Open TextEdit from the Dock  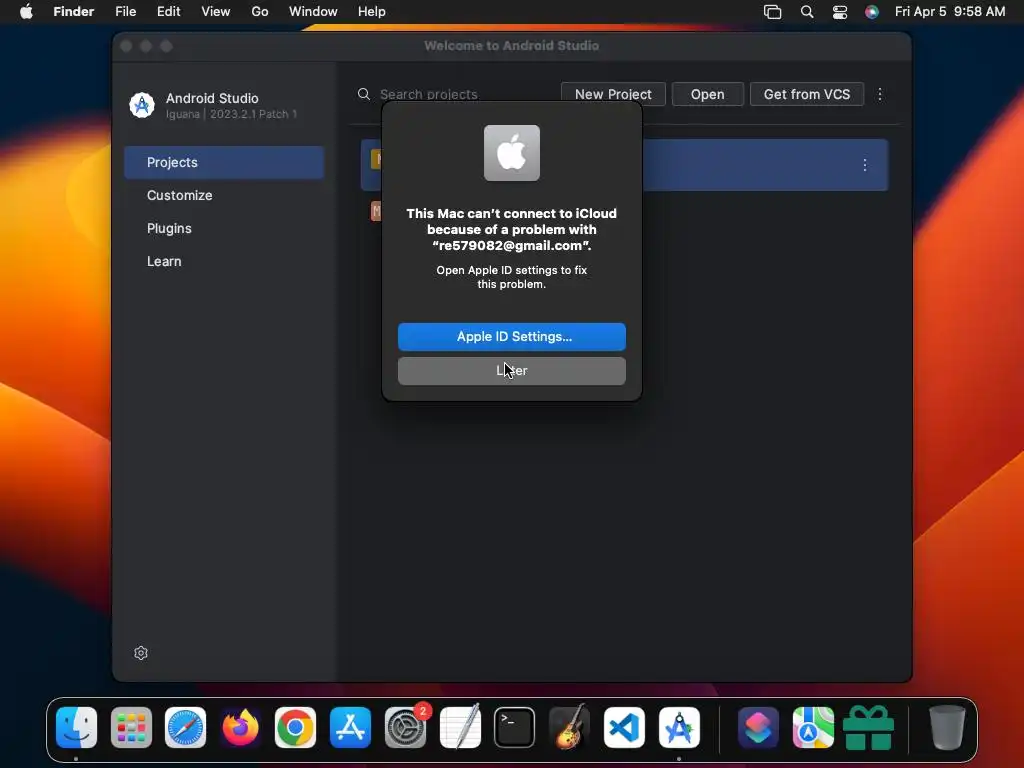[460, 728]
